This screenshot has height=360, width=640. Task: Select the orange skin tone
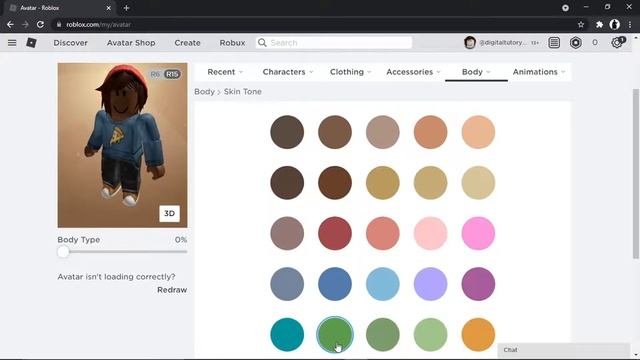(x=478, y=334)
